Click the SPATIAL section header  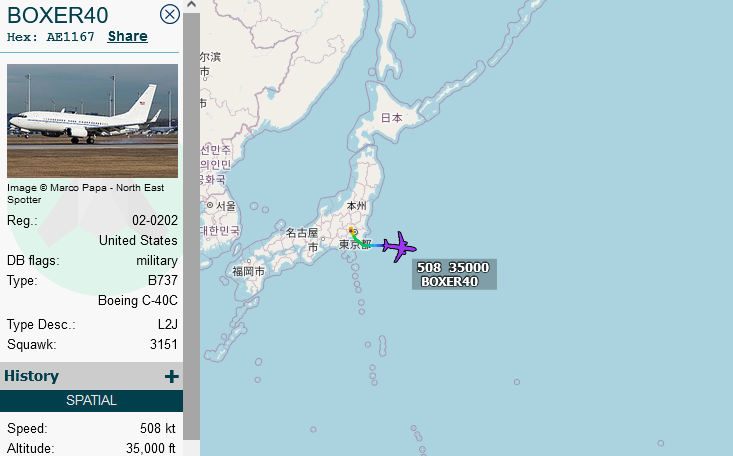pos(91,401)
